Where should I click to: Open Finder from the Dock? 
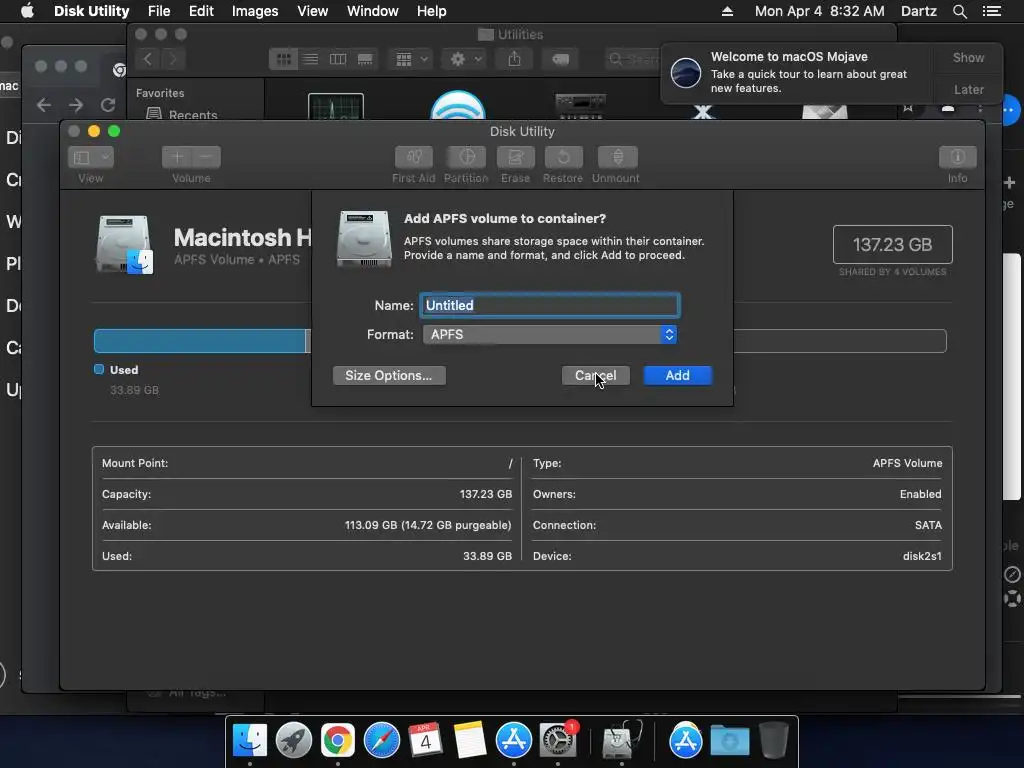(x=250, y=741)
